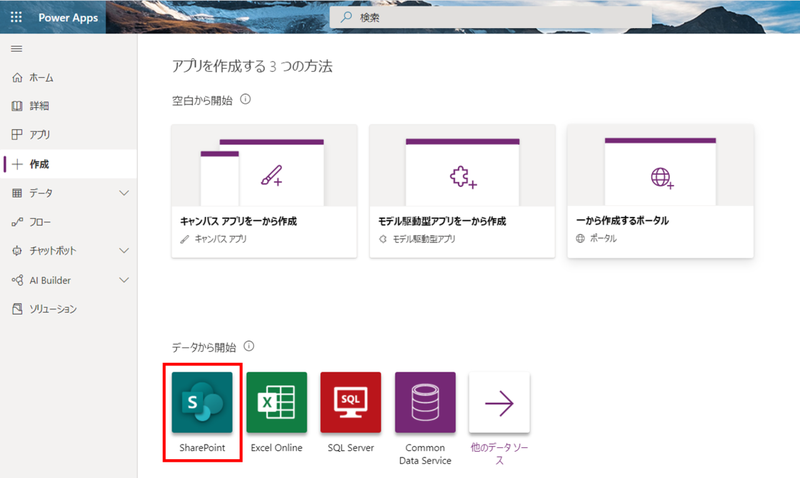Click the アプリを作成する 3 つの方法 heading
Screen dimensions: 800x478
[x=252, y=66]
